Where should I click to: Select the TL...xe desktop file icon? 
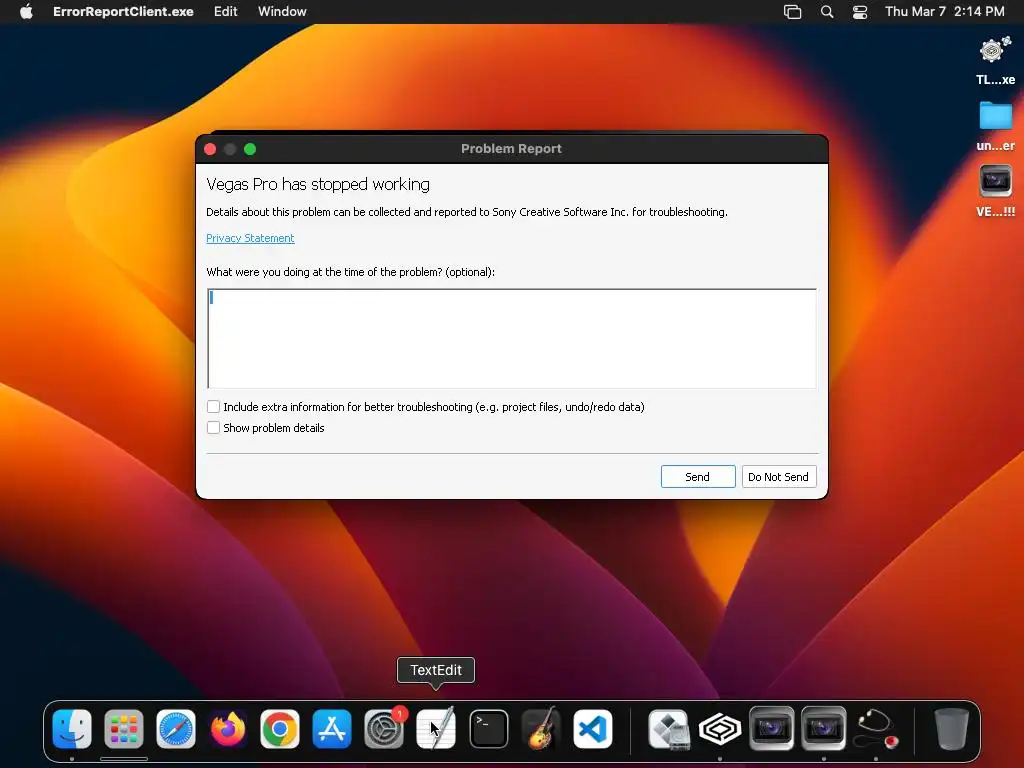click(x=995, y=61)
